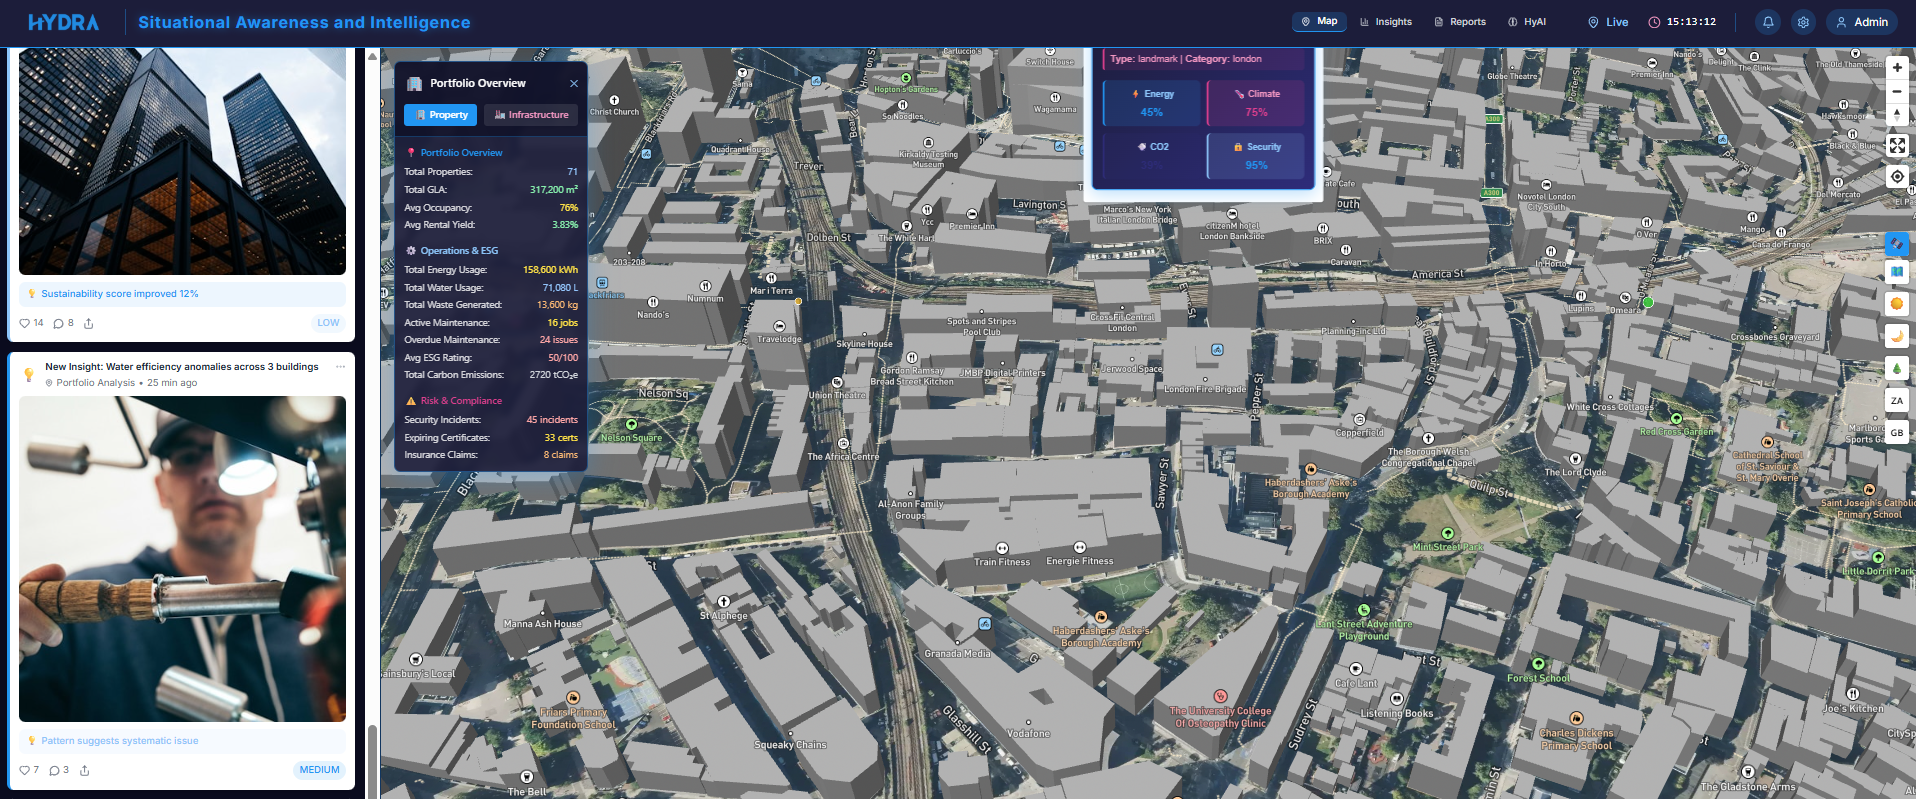The image size is (1916, 799).
Task: Open the Reports view
Action: point(1460,22)
